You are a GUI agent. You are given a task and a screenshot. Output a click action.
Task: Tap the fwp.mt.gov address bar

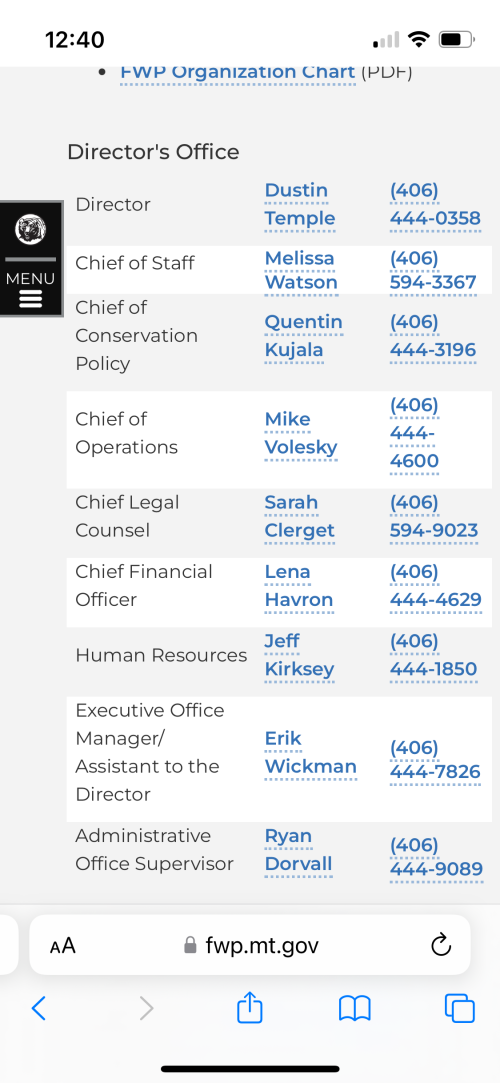(x=250, y=945)
